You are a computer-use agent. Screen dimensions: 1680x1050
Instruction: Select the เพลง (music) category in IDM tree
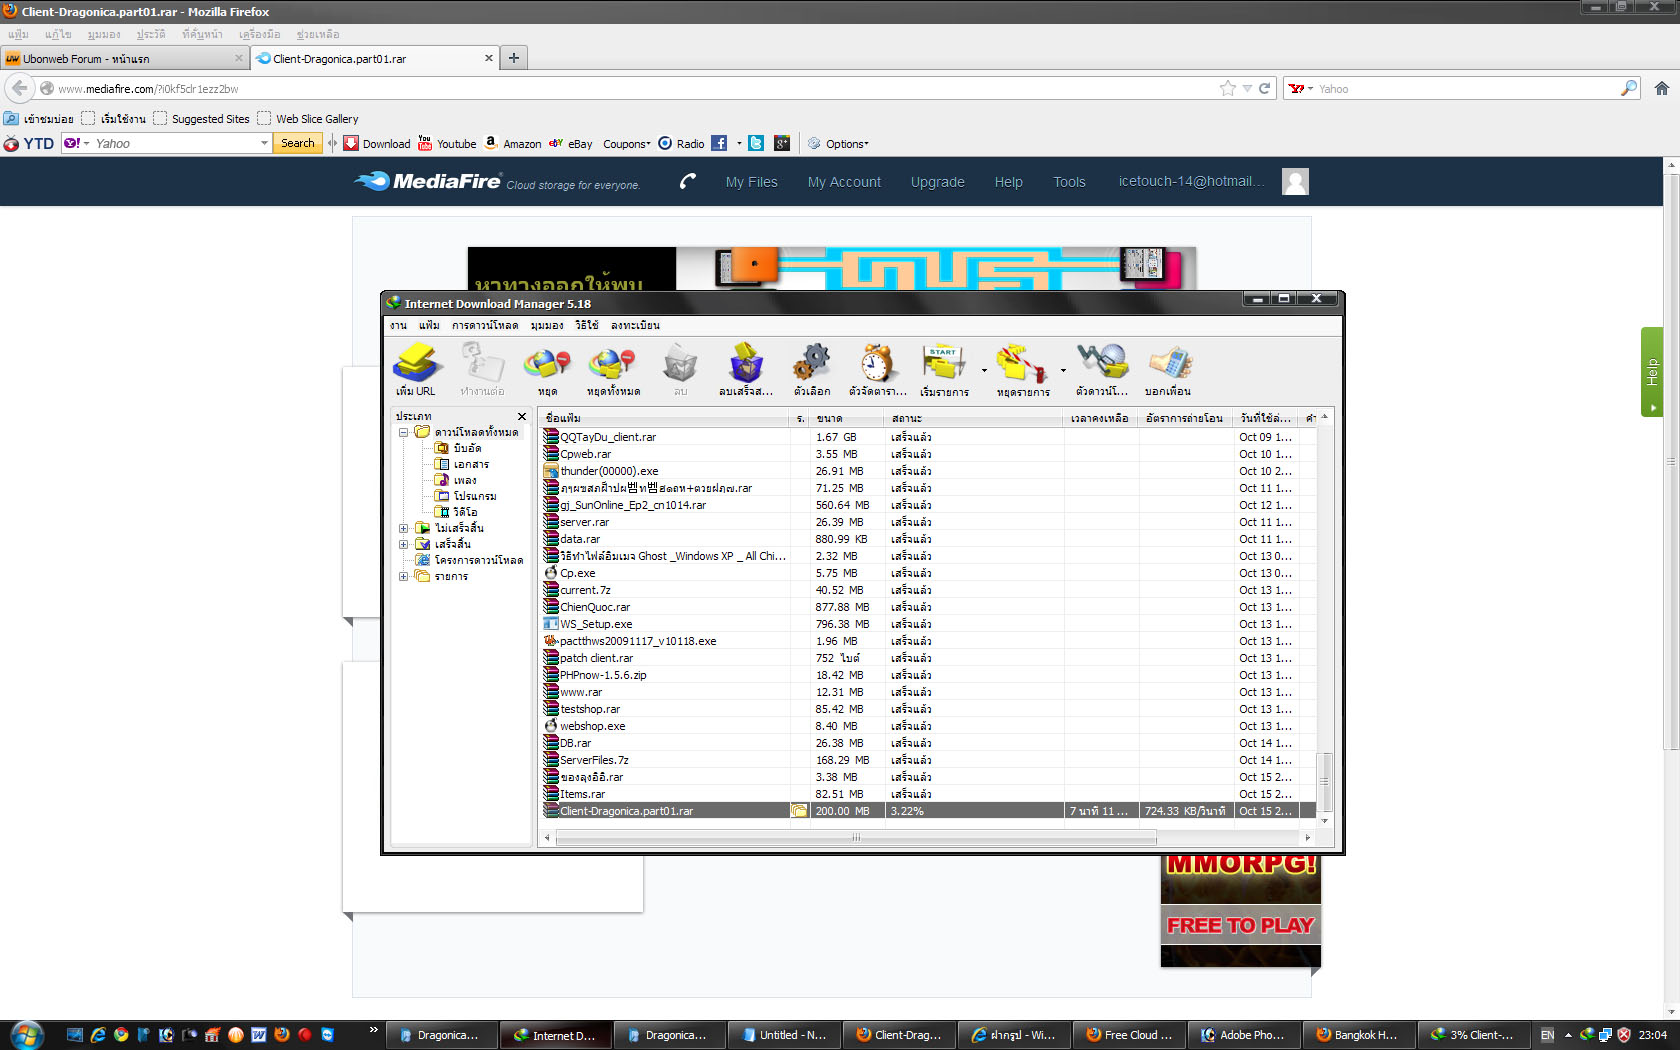coord(456,481)
